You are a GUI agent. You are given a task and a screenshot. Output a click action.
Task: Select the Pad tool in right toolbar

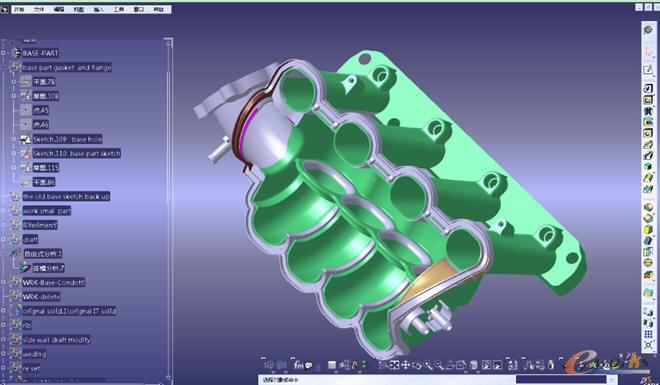[x=648, y=88]
